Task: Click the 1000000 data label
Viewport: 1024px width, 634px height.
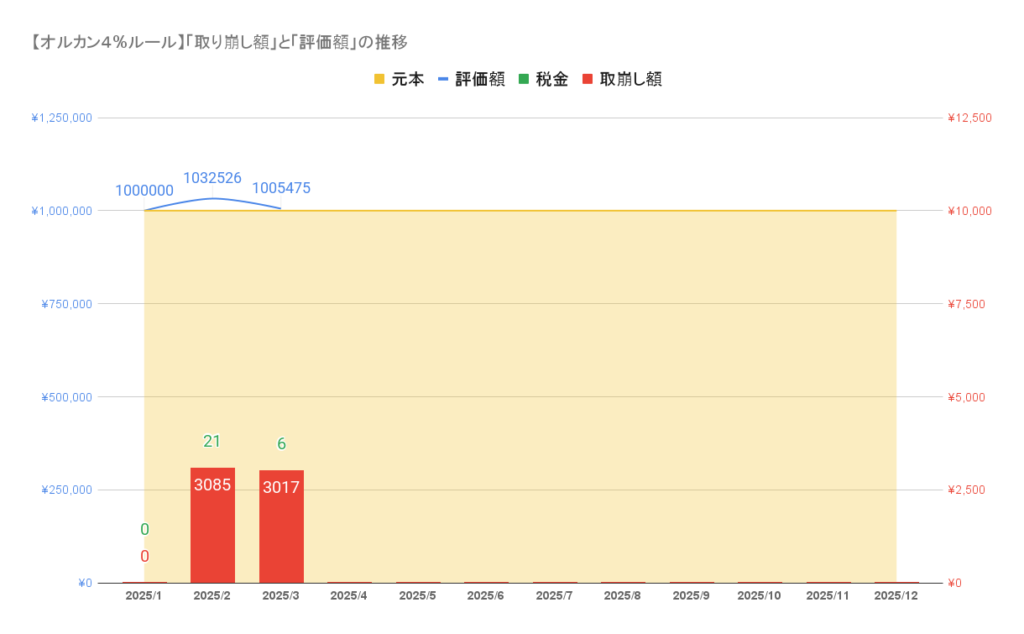Action: click(x=144, y=191)
